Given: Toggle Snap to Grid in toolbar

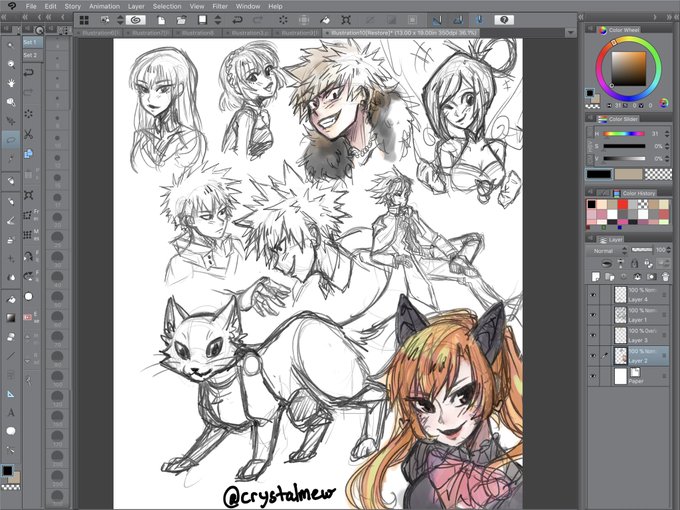Looking at the screenshot, I should pyautogui.click(x=479, y=20).
